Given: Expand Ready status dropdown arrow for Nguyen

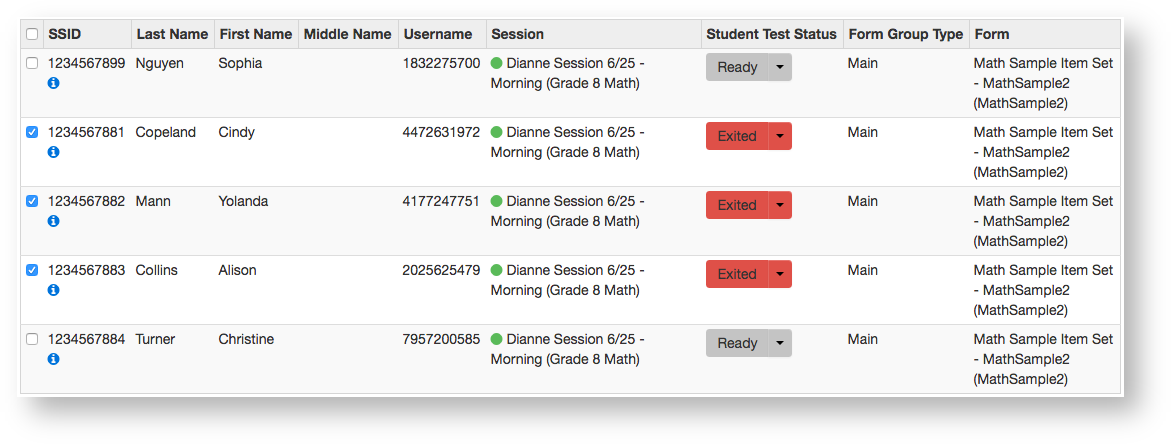Looking at the screenshot, I should pos(780,67).
